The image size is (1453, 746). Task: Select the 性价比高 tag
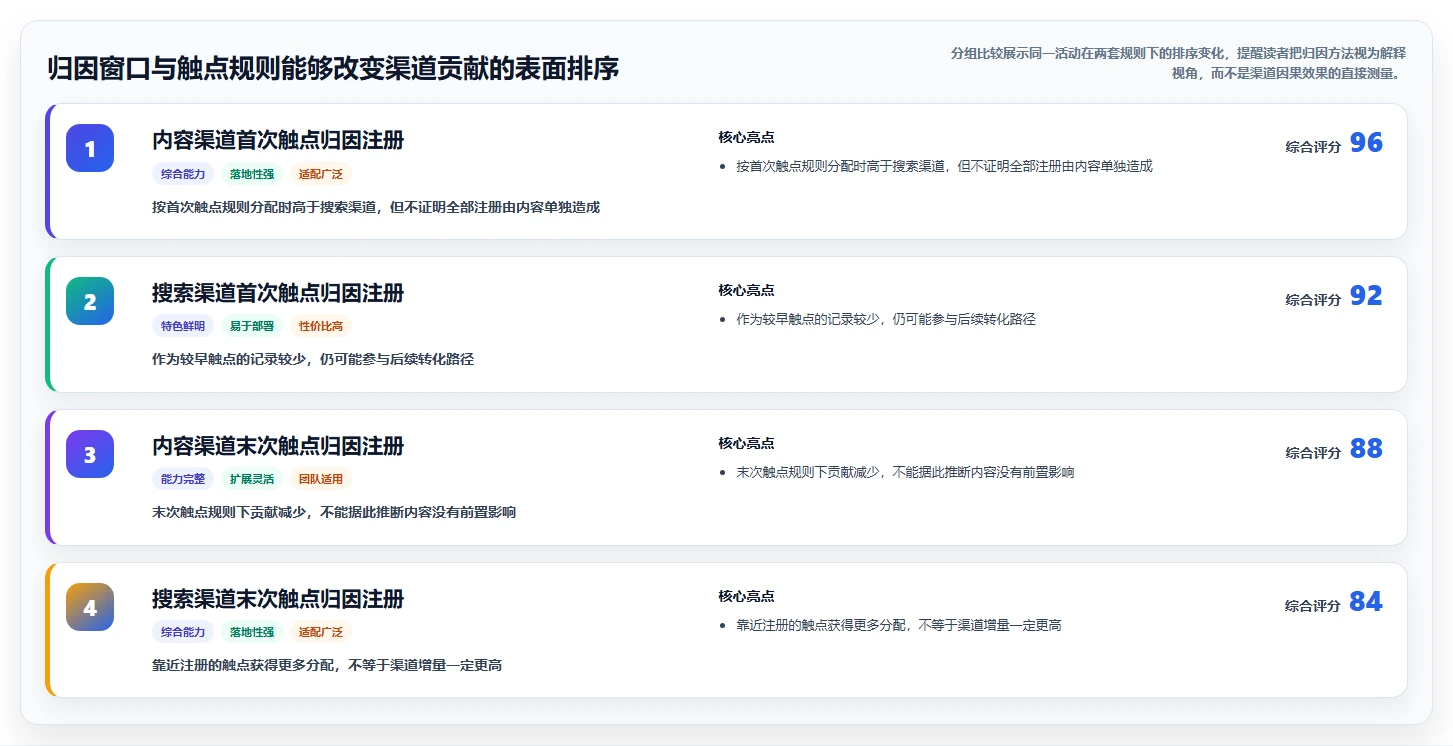[321, 326]
